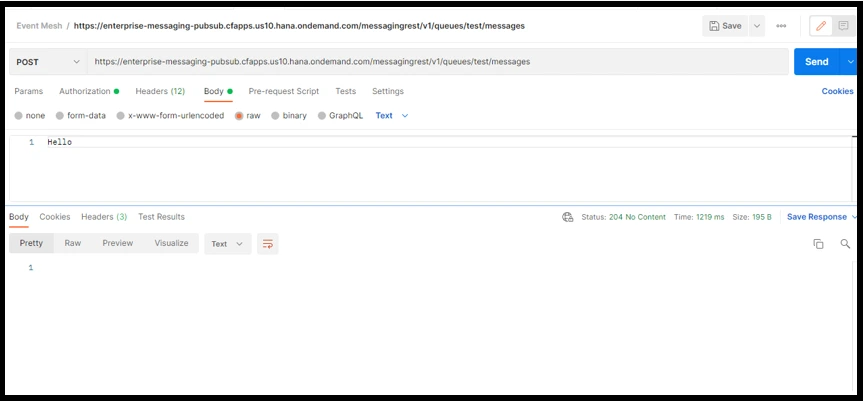863x401 pixels.
Task: Click the wrap lines icon in response
Action: (x=267, y=243)
